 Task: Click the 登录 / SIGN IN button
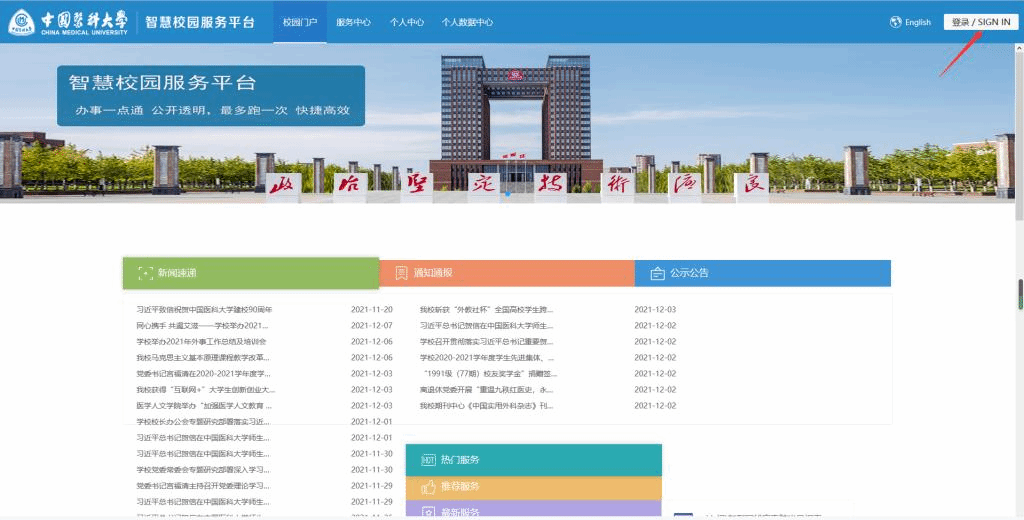(x=980, y=22)
